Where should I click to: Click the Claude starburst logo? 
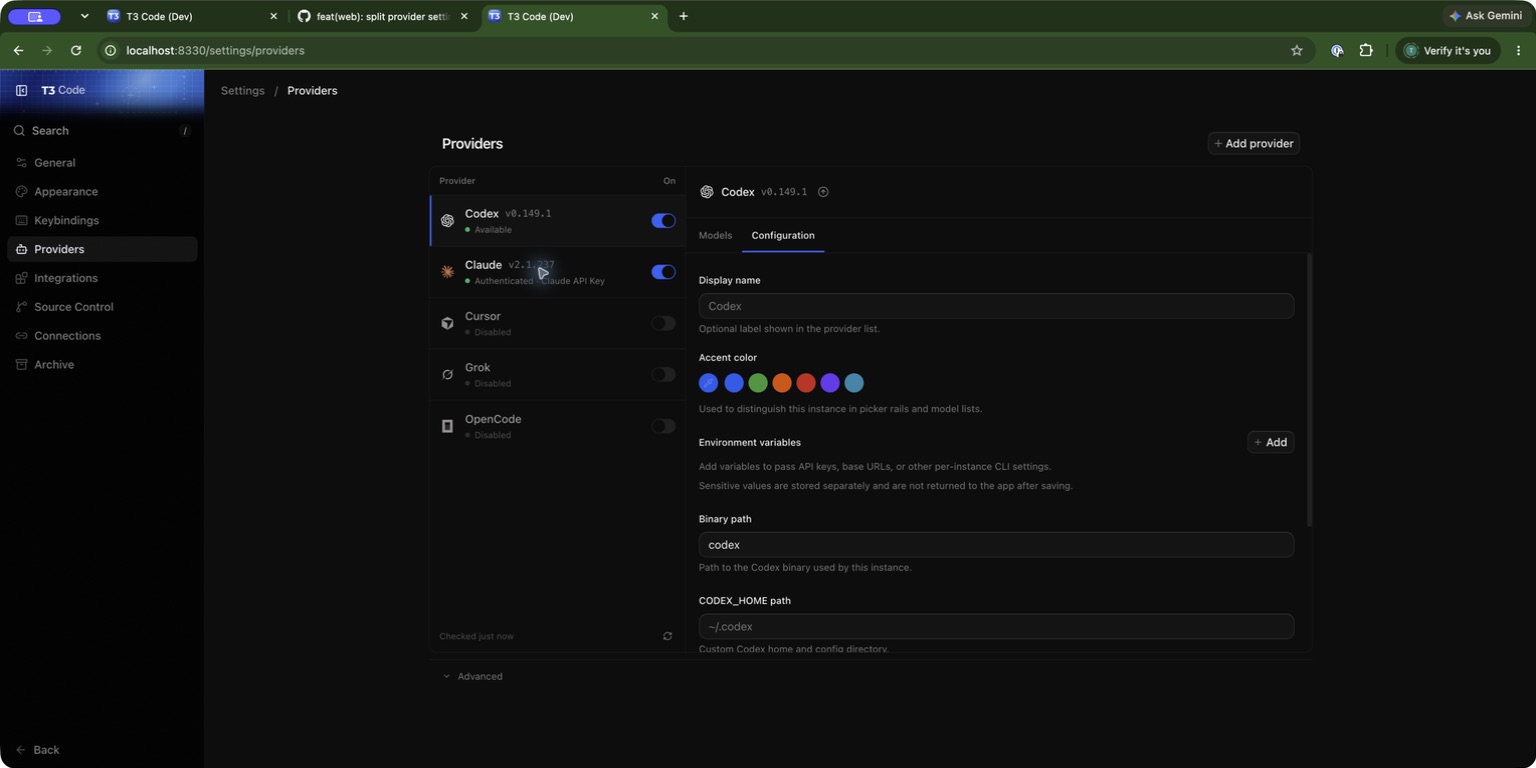tap(447, 272)
